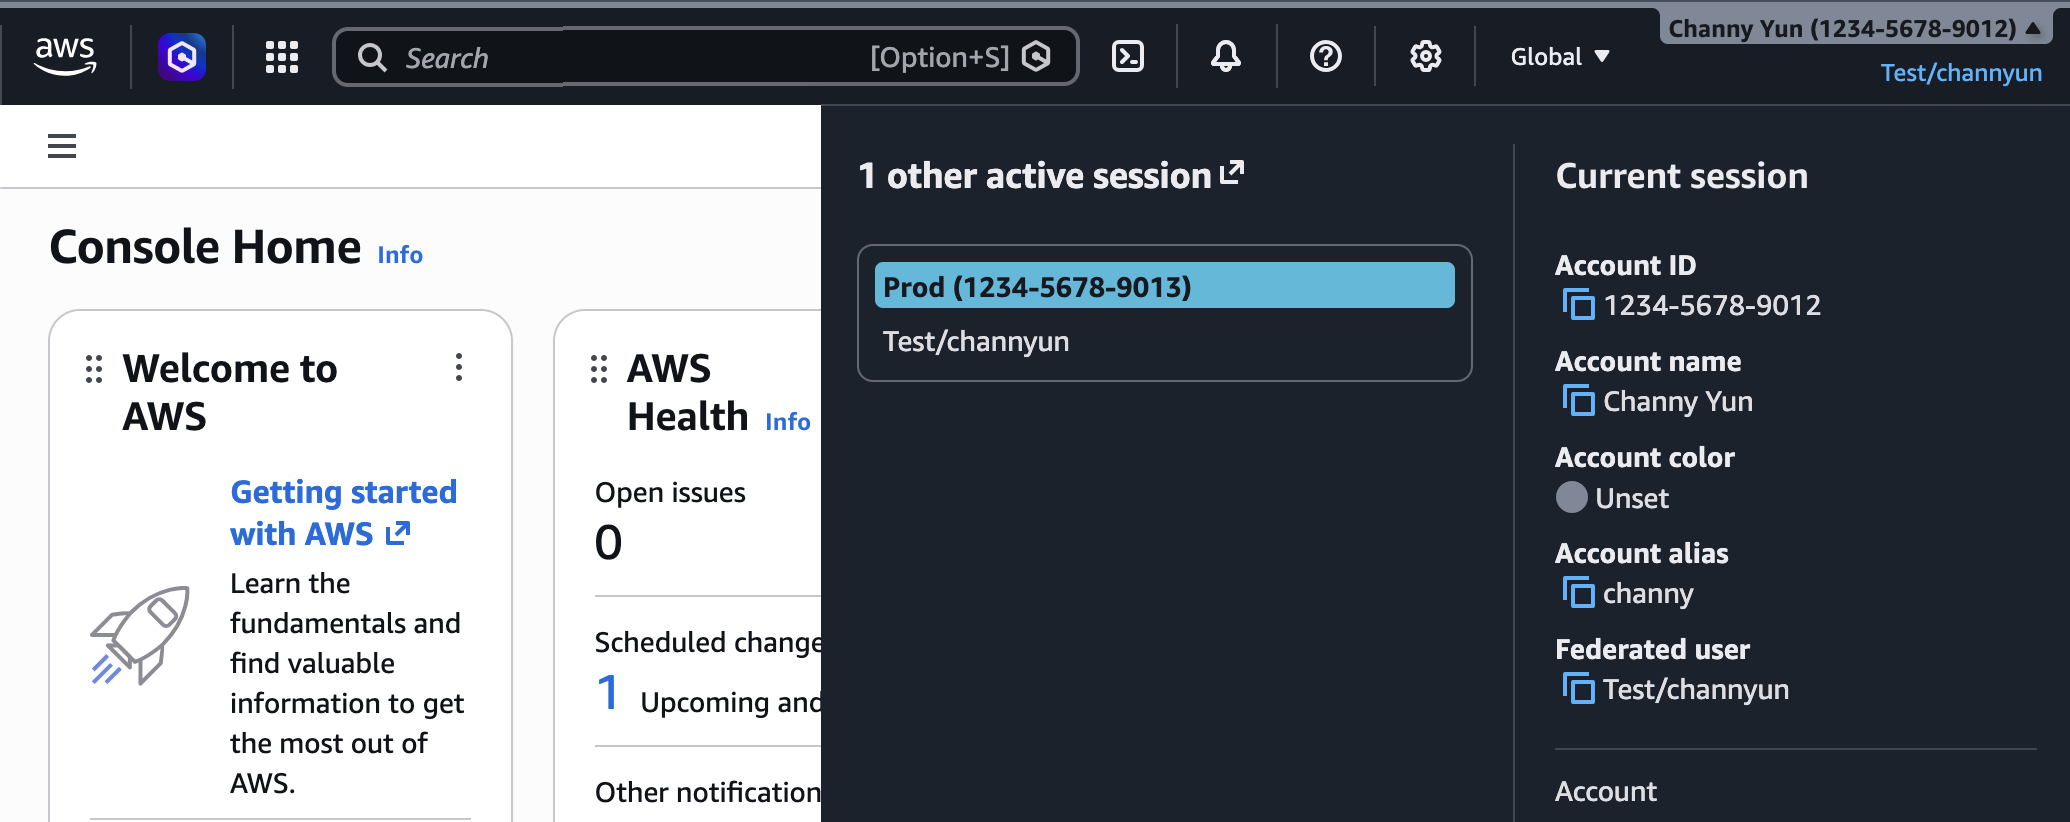2070x822 pixels.
Task: Open the console Settings gear
Action: coord(1425,57)
